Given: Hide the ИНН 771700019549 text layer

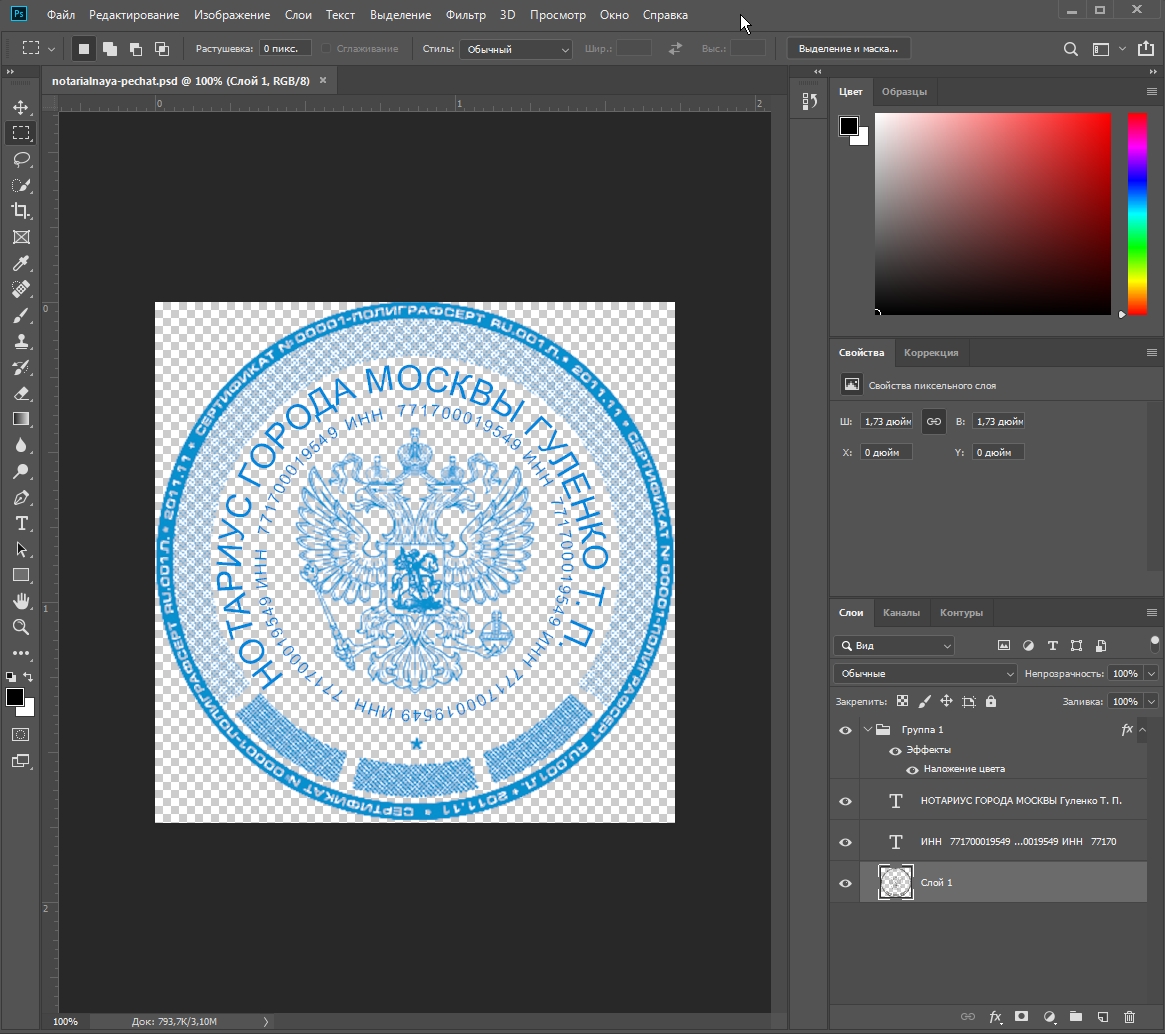Looking at the screenshot, I should (x=846, y=842).
